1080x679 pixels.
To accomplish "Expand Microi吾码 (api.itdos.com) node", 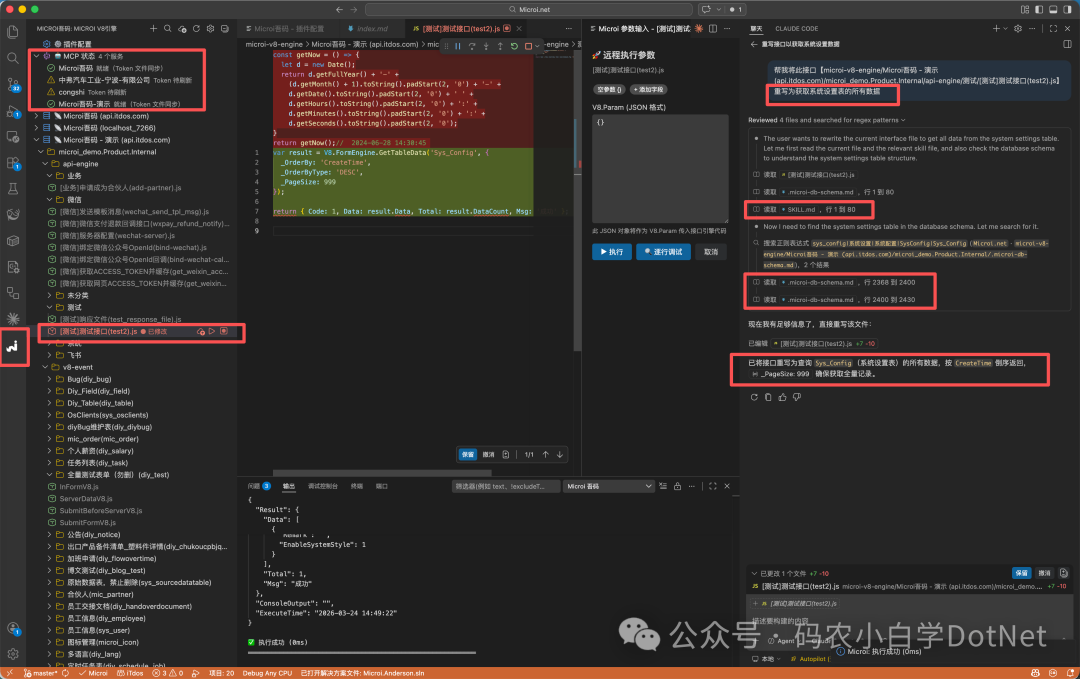I will 37,116.
